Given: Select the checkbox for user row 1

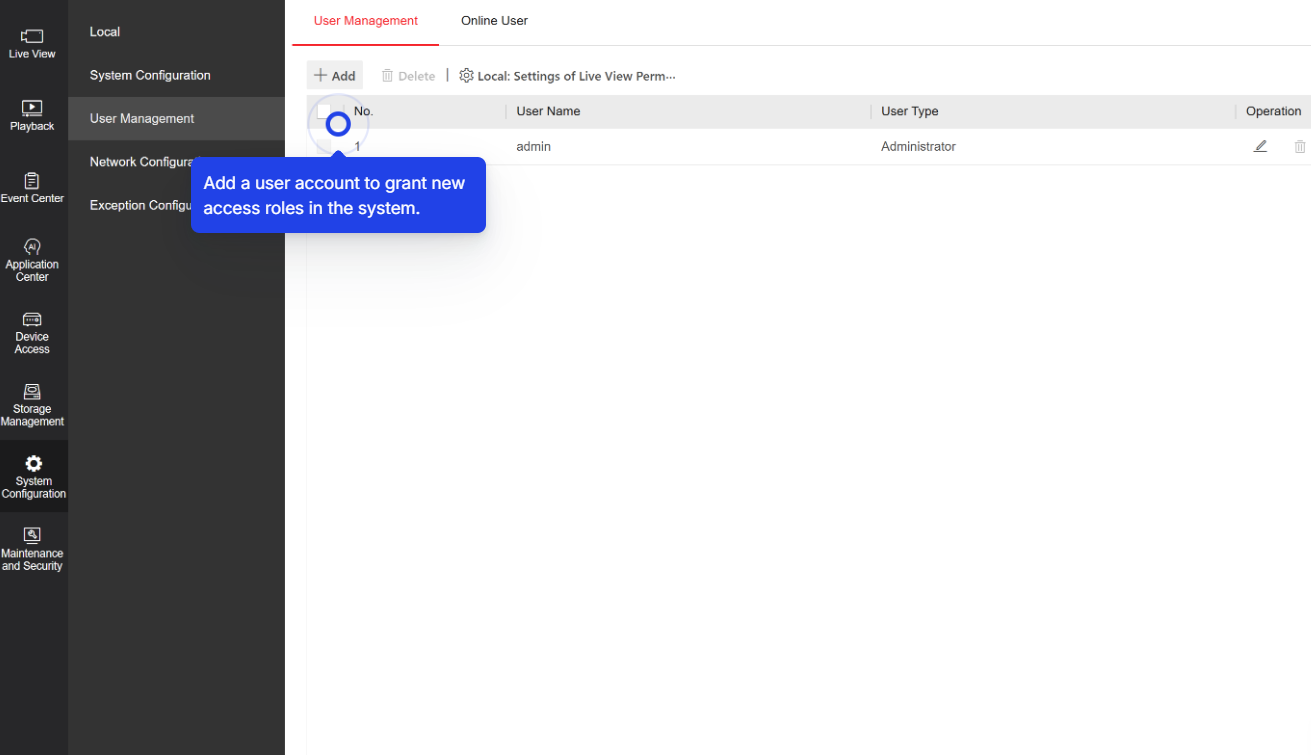Looking at the screenshot, I should tap(324, 146).
